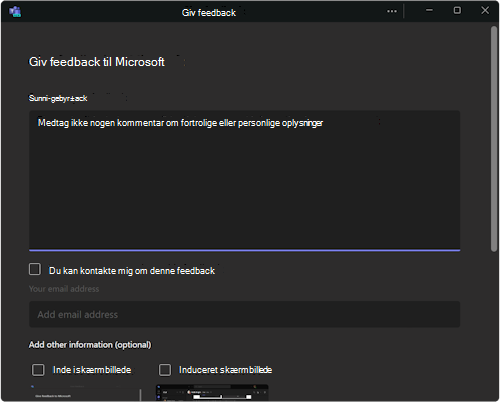500x402 pixels.
Task: Open the left screenshot thumbnail preview
Action: click(x=85, y=393)
